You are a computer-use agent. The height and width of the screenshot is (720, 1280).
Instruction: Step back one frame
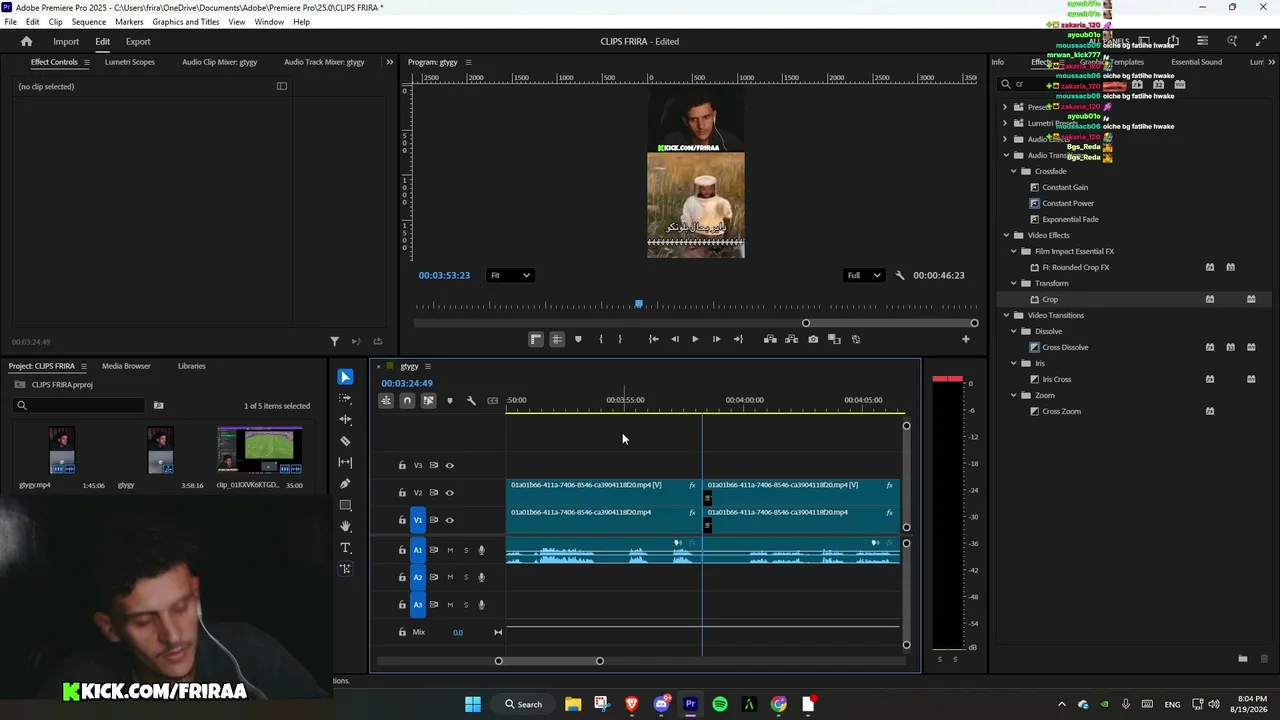[x=675, y=339]
